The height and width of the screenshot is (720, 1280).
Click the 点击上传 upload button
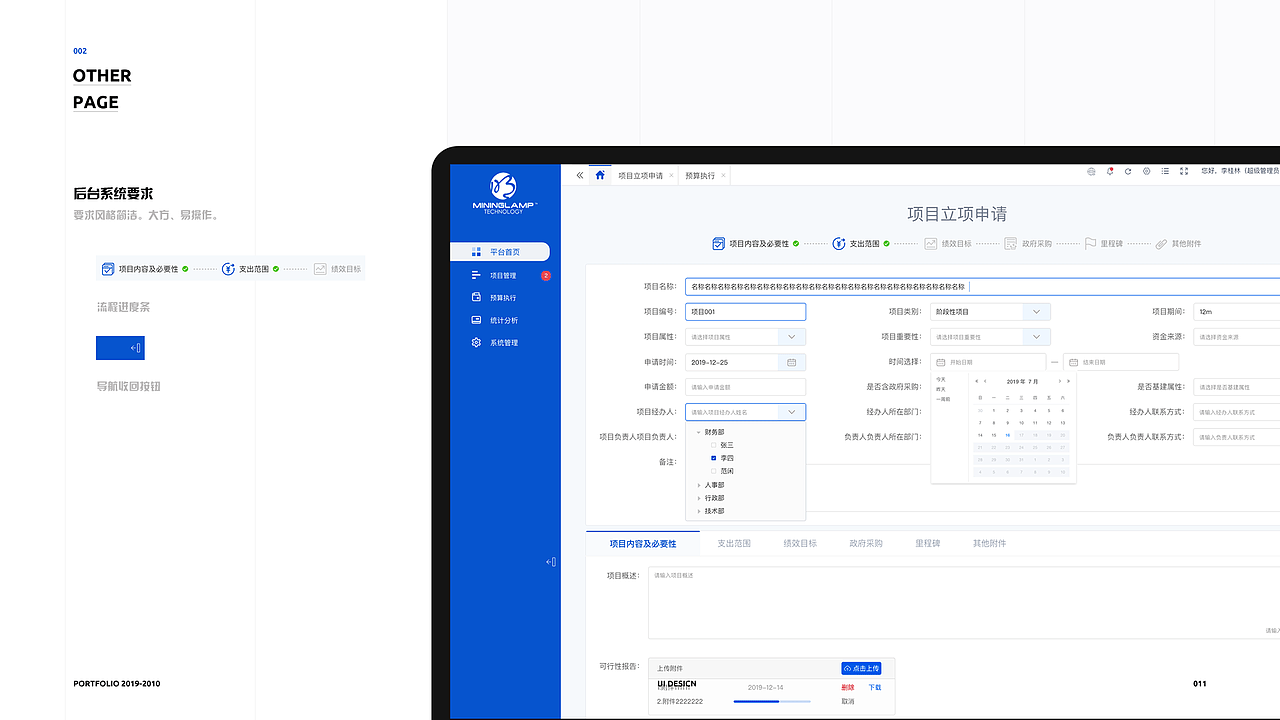tap(861, 668)
